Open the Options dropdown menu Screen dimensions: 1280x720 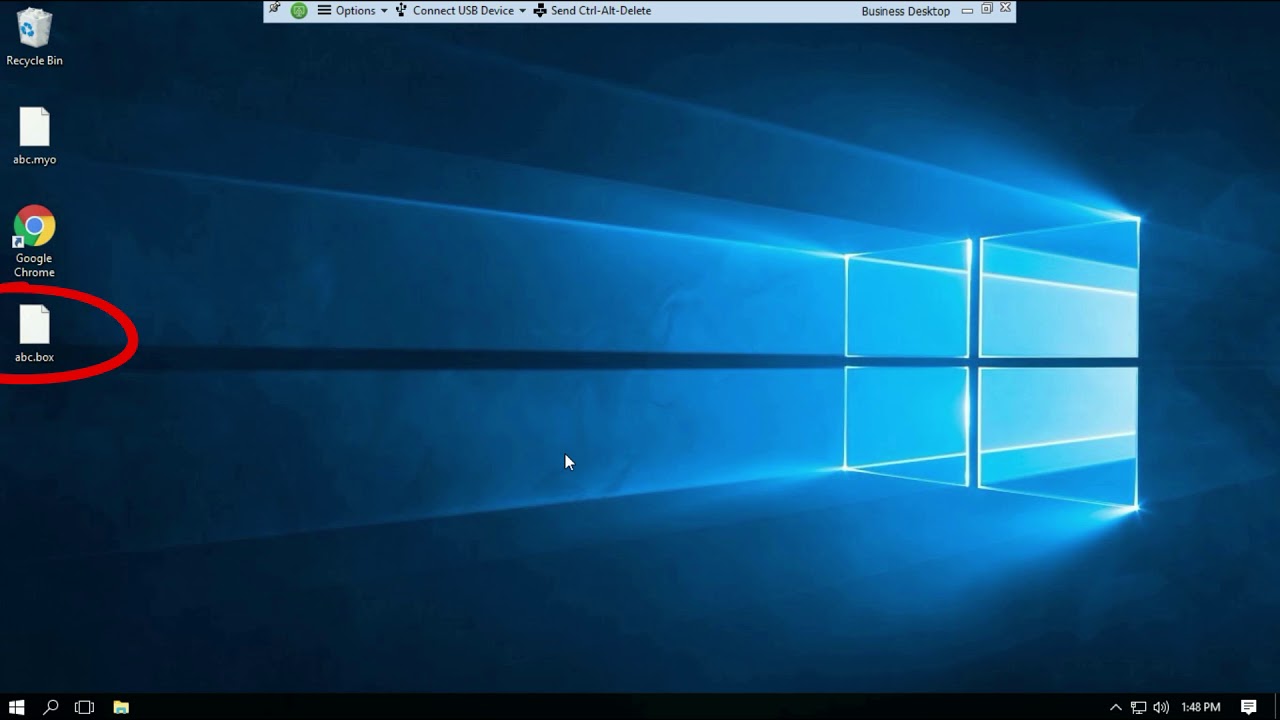[352, 11]
